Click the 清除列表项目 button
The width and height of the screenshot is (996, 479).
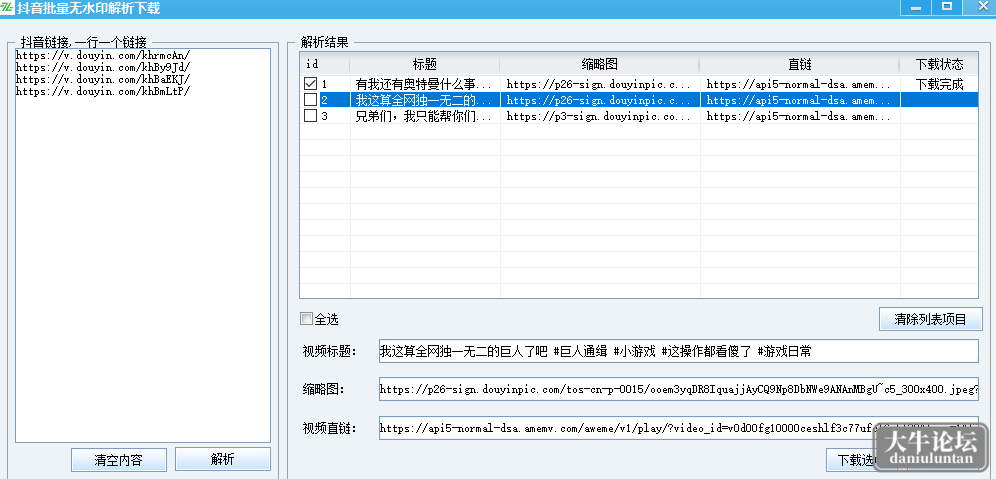pyautogui.click(x=931, y=319)
